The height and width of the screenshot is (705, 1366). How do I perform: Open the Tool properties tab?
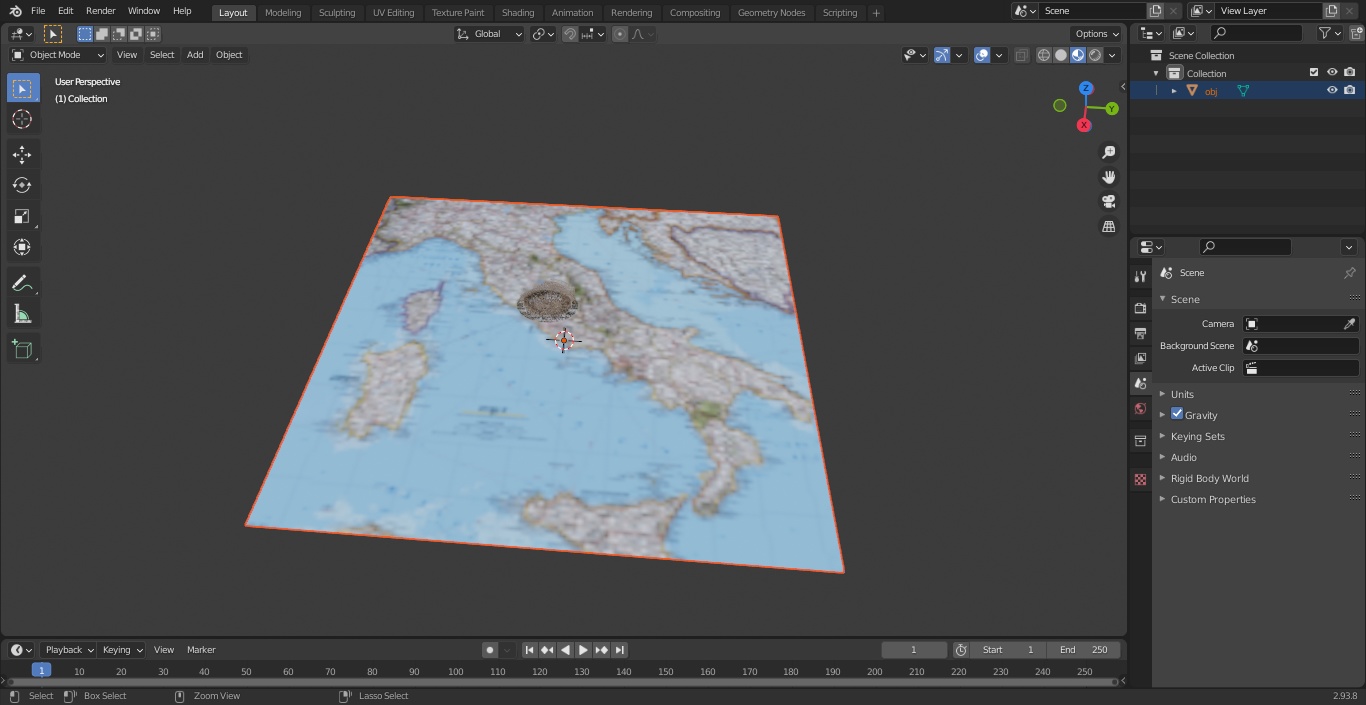tap(1140, 276)
